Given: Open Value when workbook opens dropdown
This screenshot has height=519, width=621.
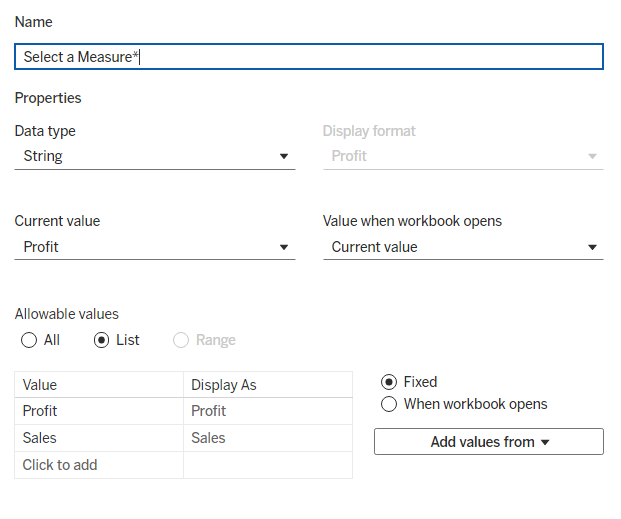Looking at the screenshot, I should click(462, 247).
